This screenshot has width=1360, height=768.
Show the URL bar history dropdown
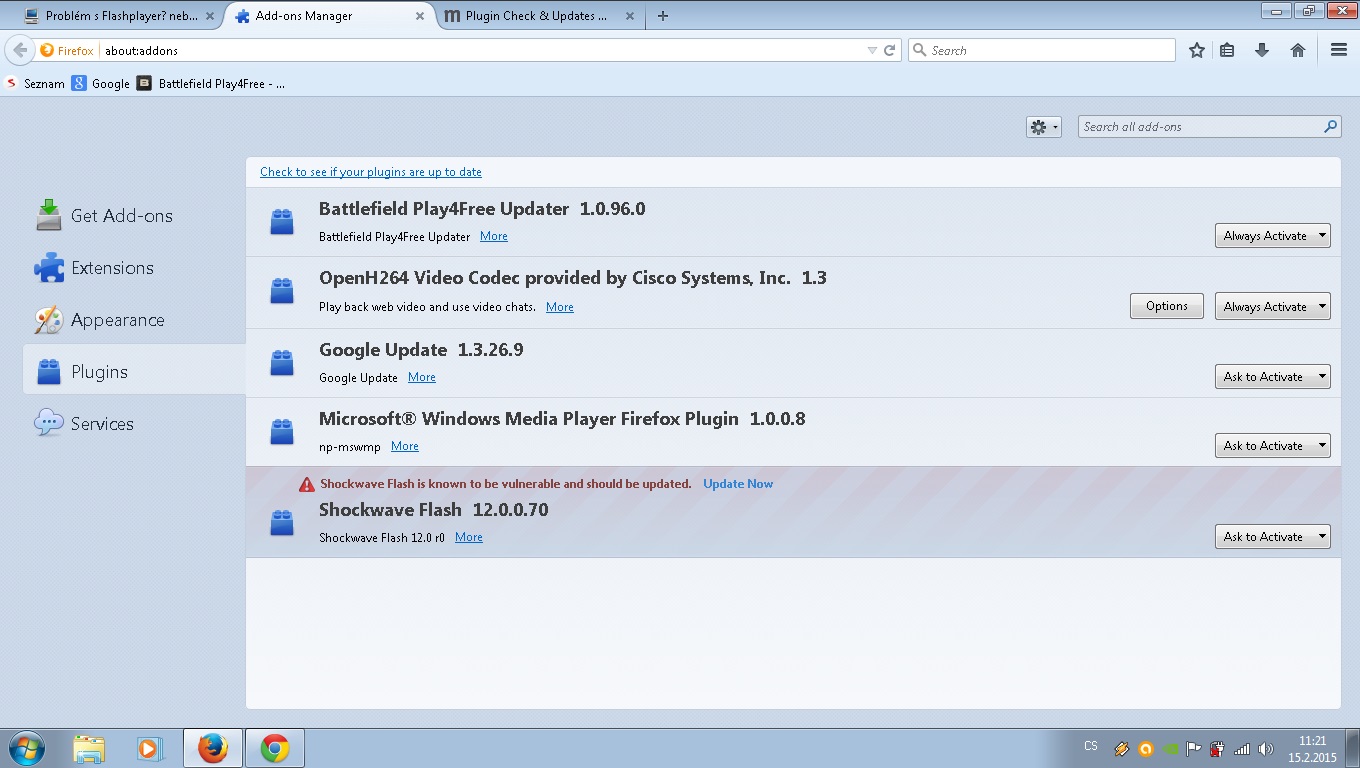[x=872, y=50]
